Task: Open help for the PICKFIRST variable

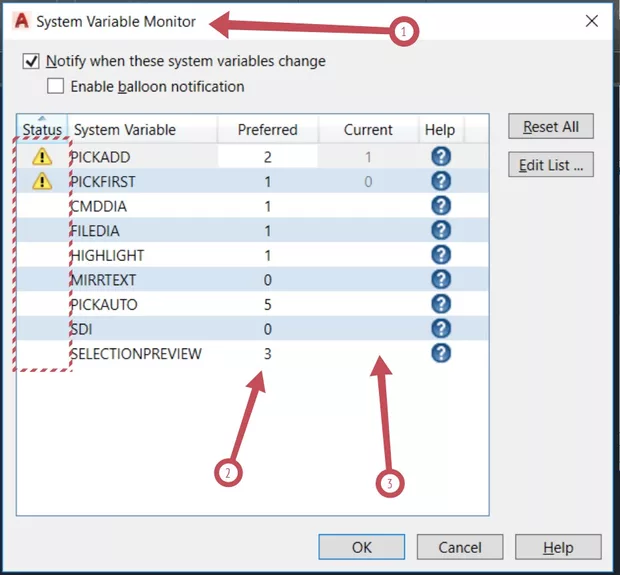Action: click(440, 181)
